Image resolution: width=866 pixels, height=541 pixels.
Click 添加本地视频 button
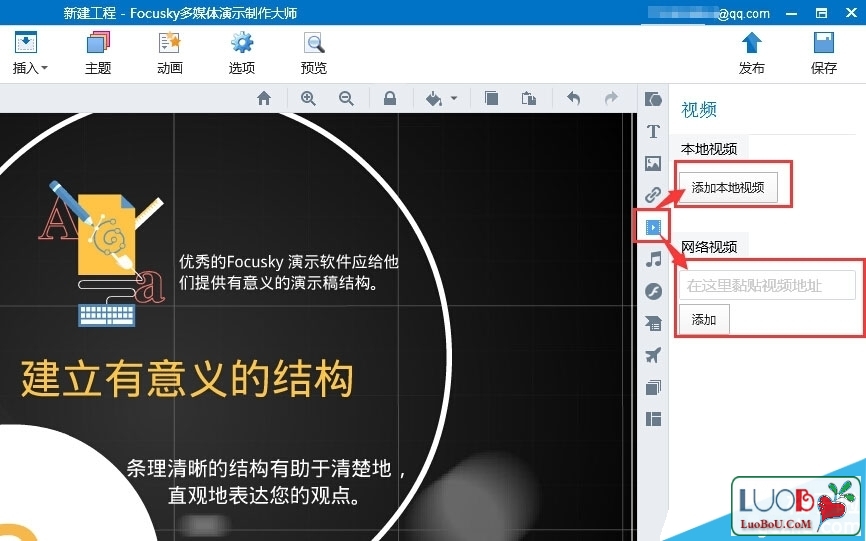click(x=728, y=188)
